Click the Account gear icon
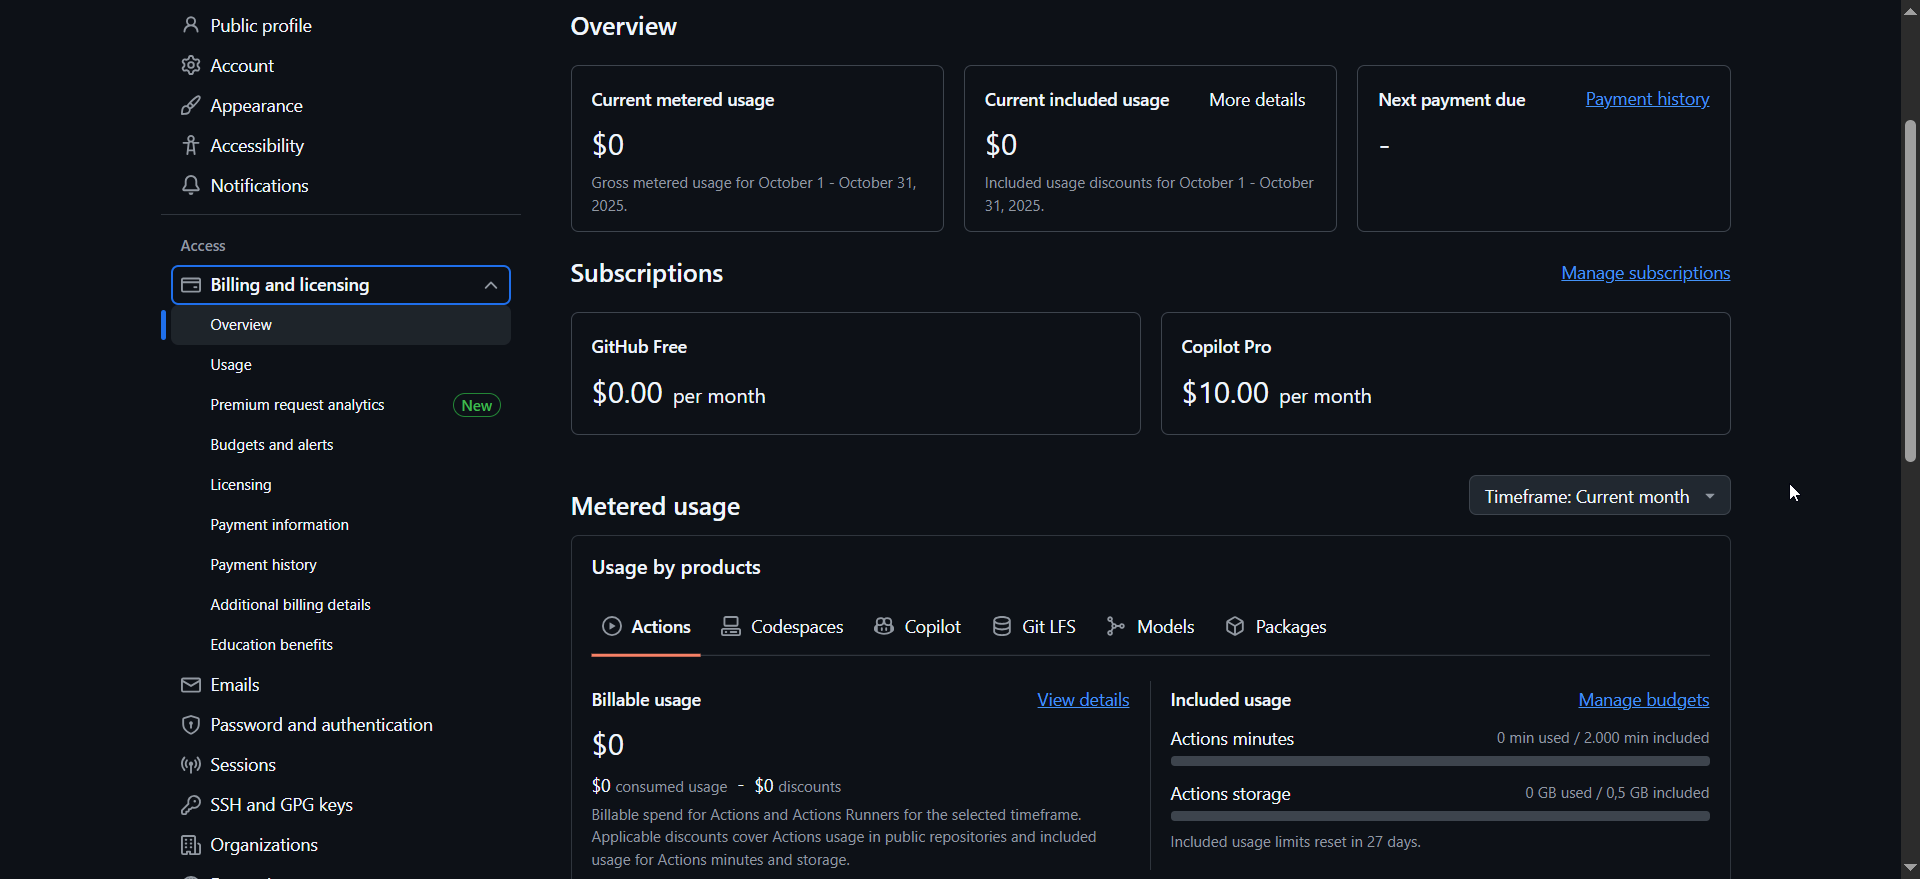This screenshot has height=879, width=1920. click(190, 65)
